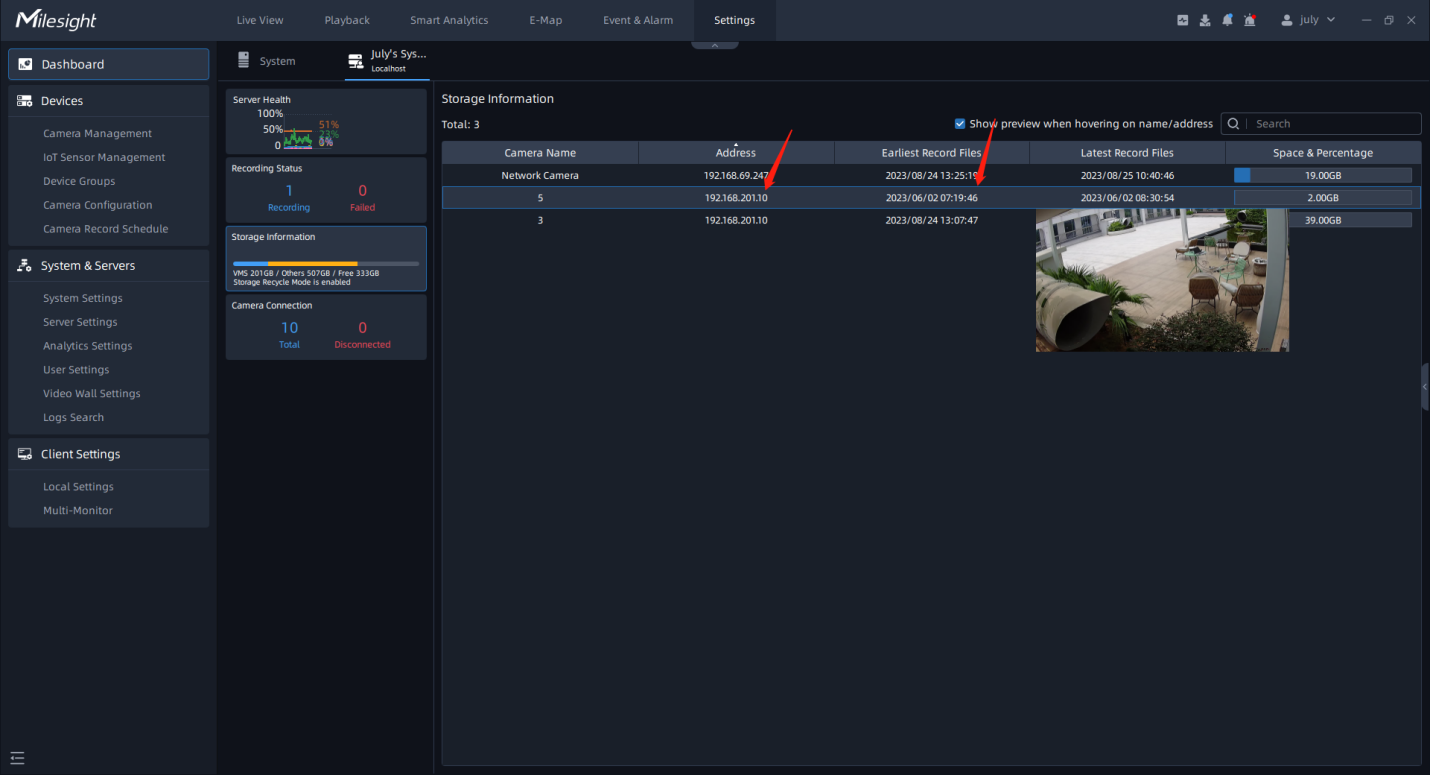Click the server health monitor icon in titlebar
Screen dimensions: 1430x775
[1182, 19]
